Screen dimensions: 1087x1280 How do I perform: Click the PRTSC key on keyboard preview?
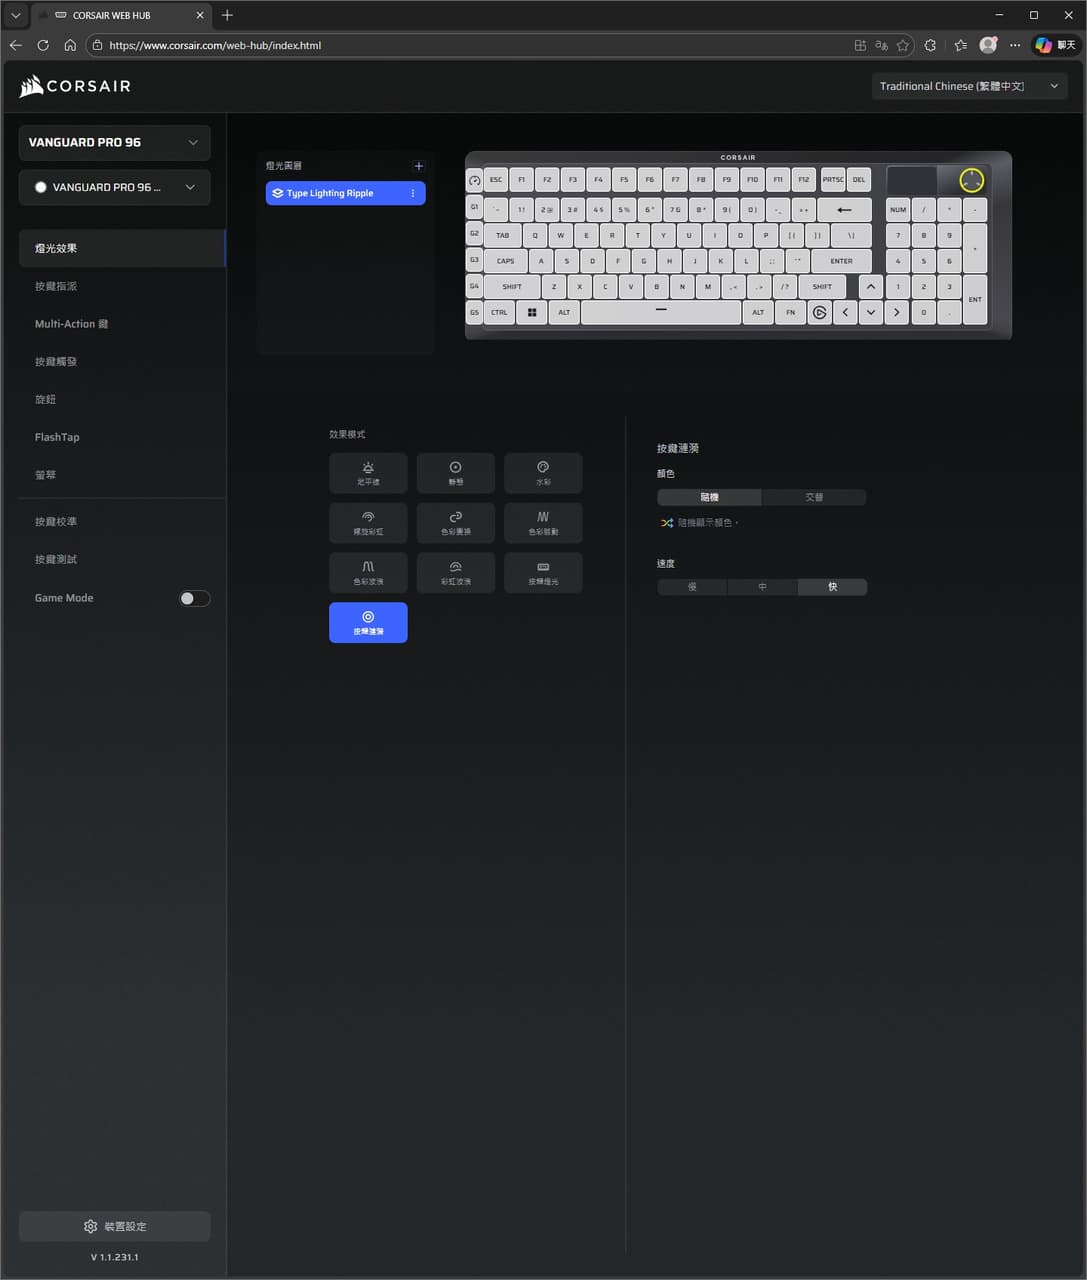833,180
